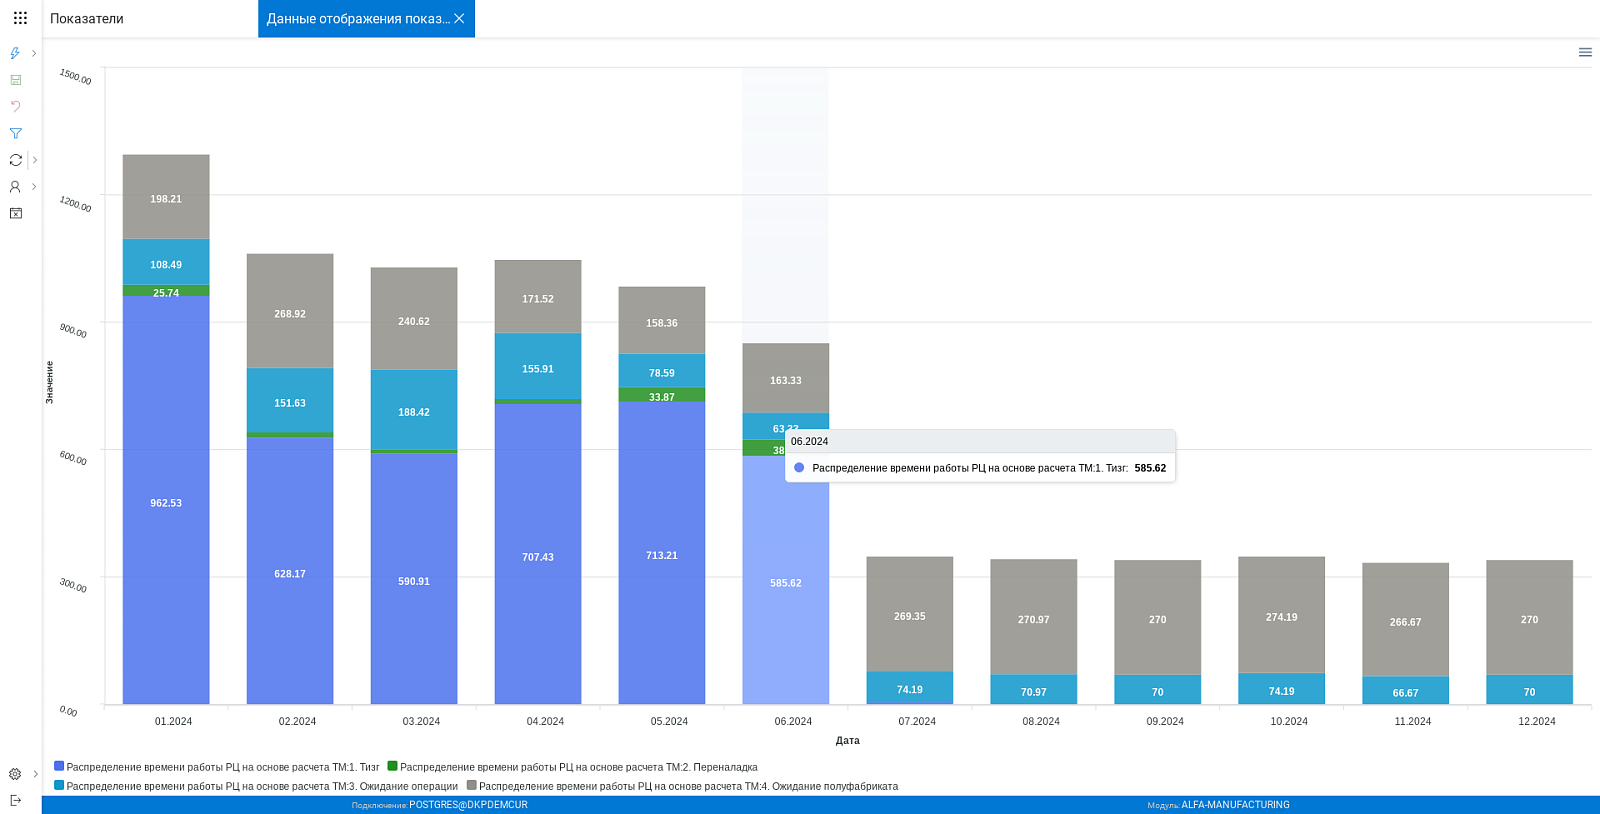
Task: Toggle legend series ТМ:4. Ожидание полуфабриката
Action: [x=682, y=786]
